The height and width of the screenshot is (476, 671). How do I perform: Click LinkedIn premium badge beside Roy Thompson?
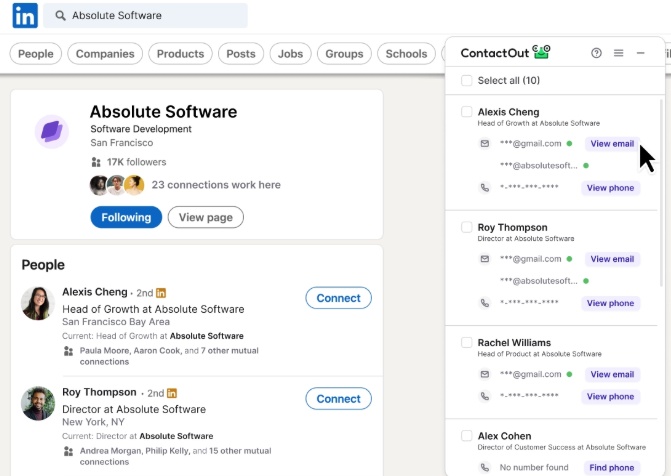point(172,393)
